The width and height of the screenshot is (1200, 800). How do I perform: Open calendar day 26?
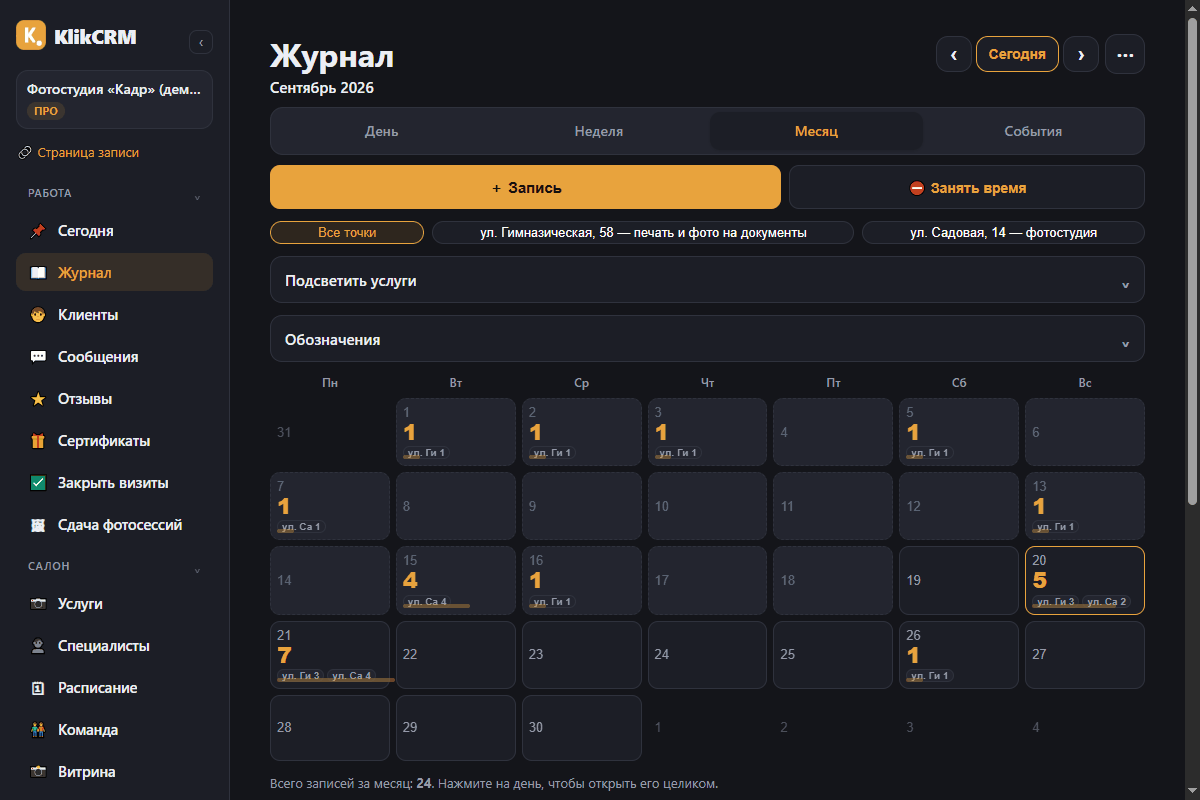click(959, 655)
